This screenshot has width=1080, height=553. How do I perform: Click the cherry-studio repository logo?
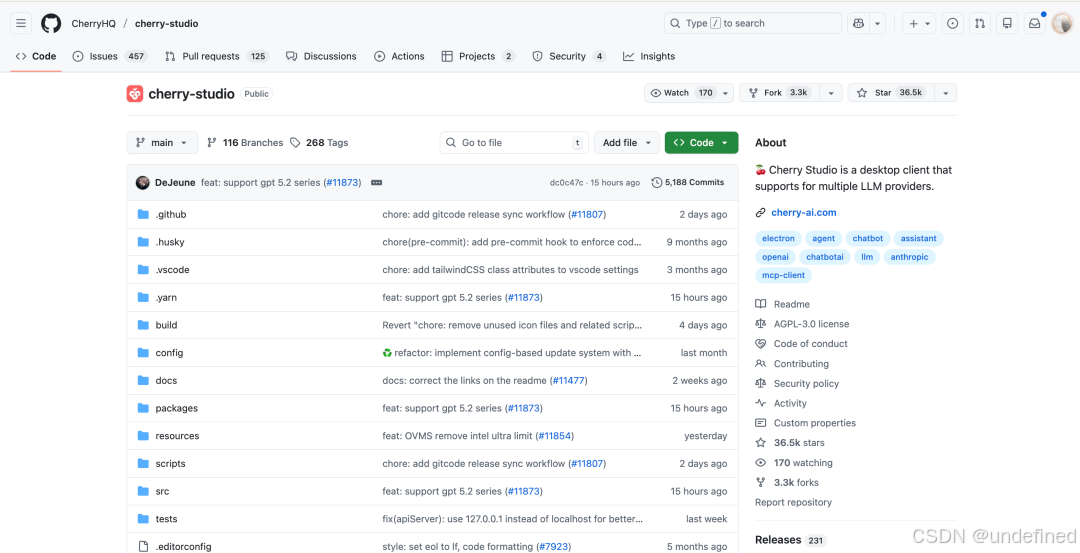coord(135,94)
